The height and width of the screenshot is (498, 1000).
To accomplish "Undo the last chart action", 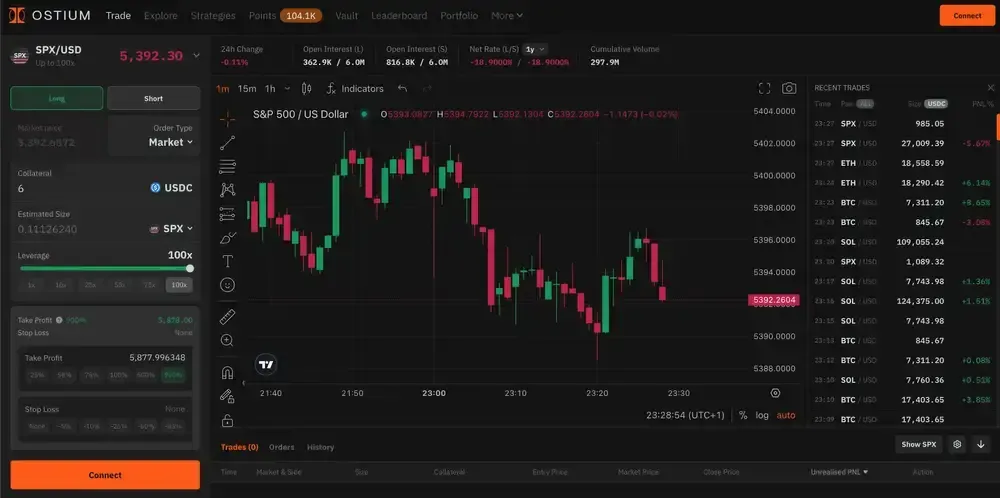I will (x=402, y=89).
